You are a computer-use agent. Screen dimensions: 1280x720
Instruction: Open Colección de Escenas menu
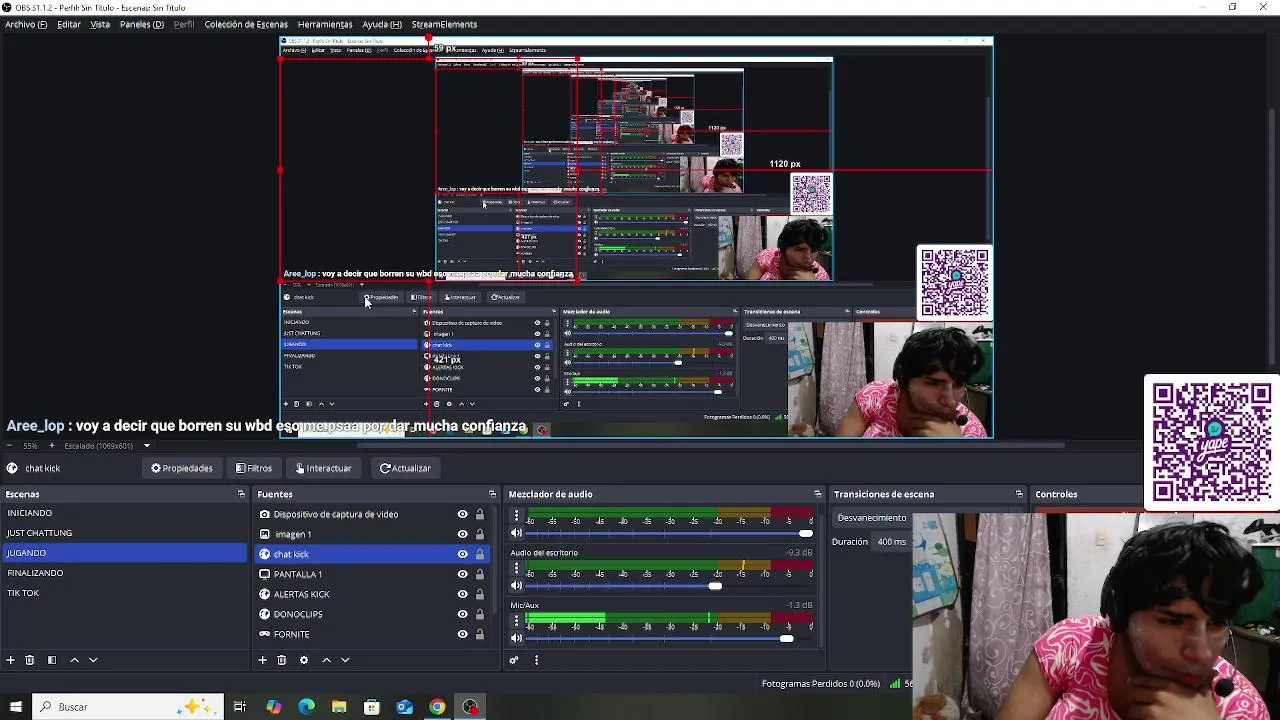246,24
